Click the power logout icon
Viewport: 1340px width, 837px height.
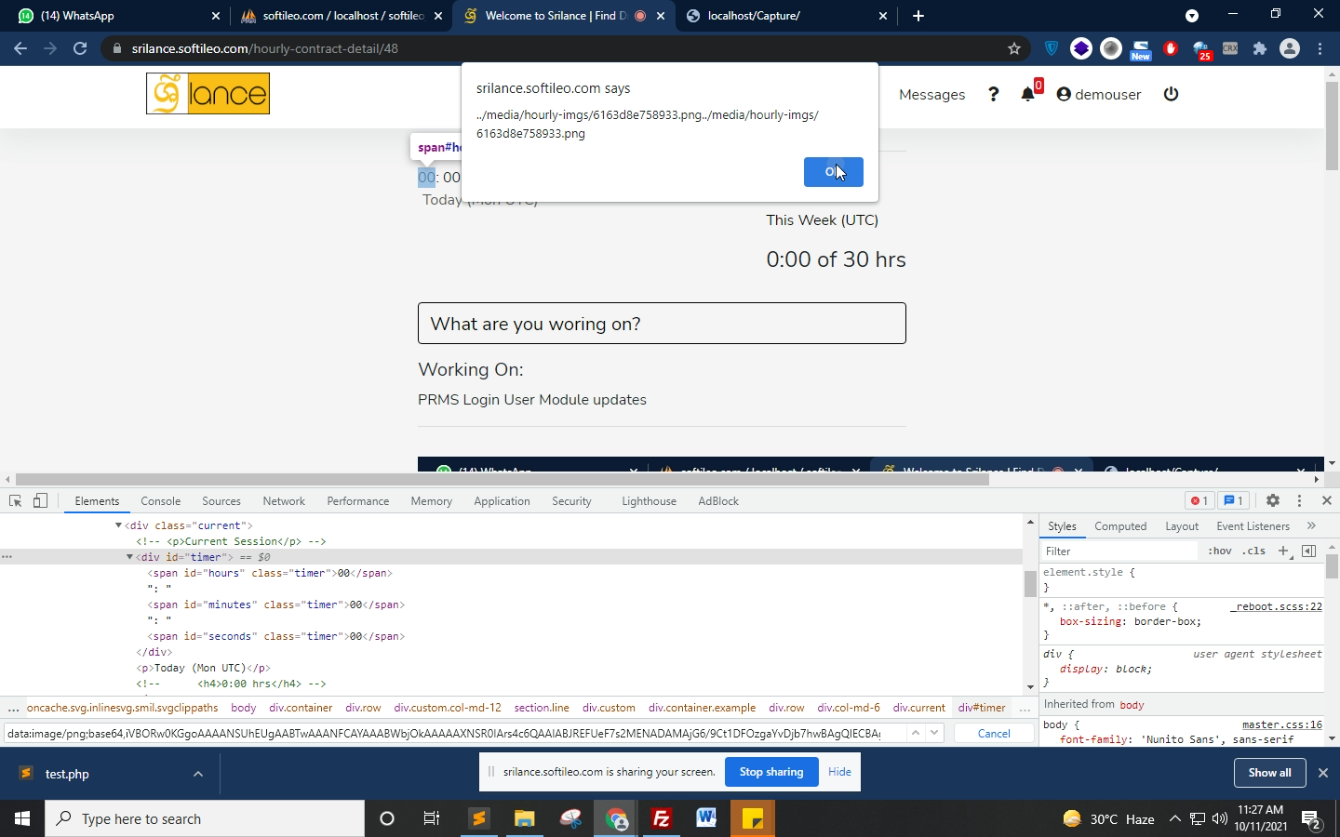click(1171, 94)
